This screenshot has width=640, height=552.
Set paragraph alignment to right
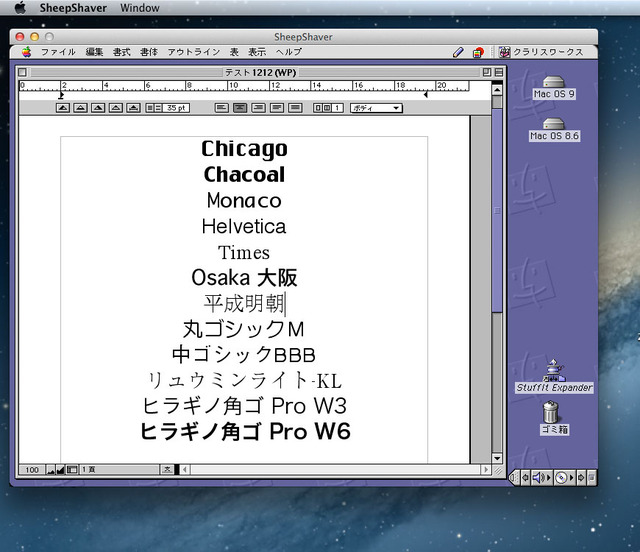(x=258, y=108)
